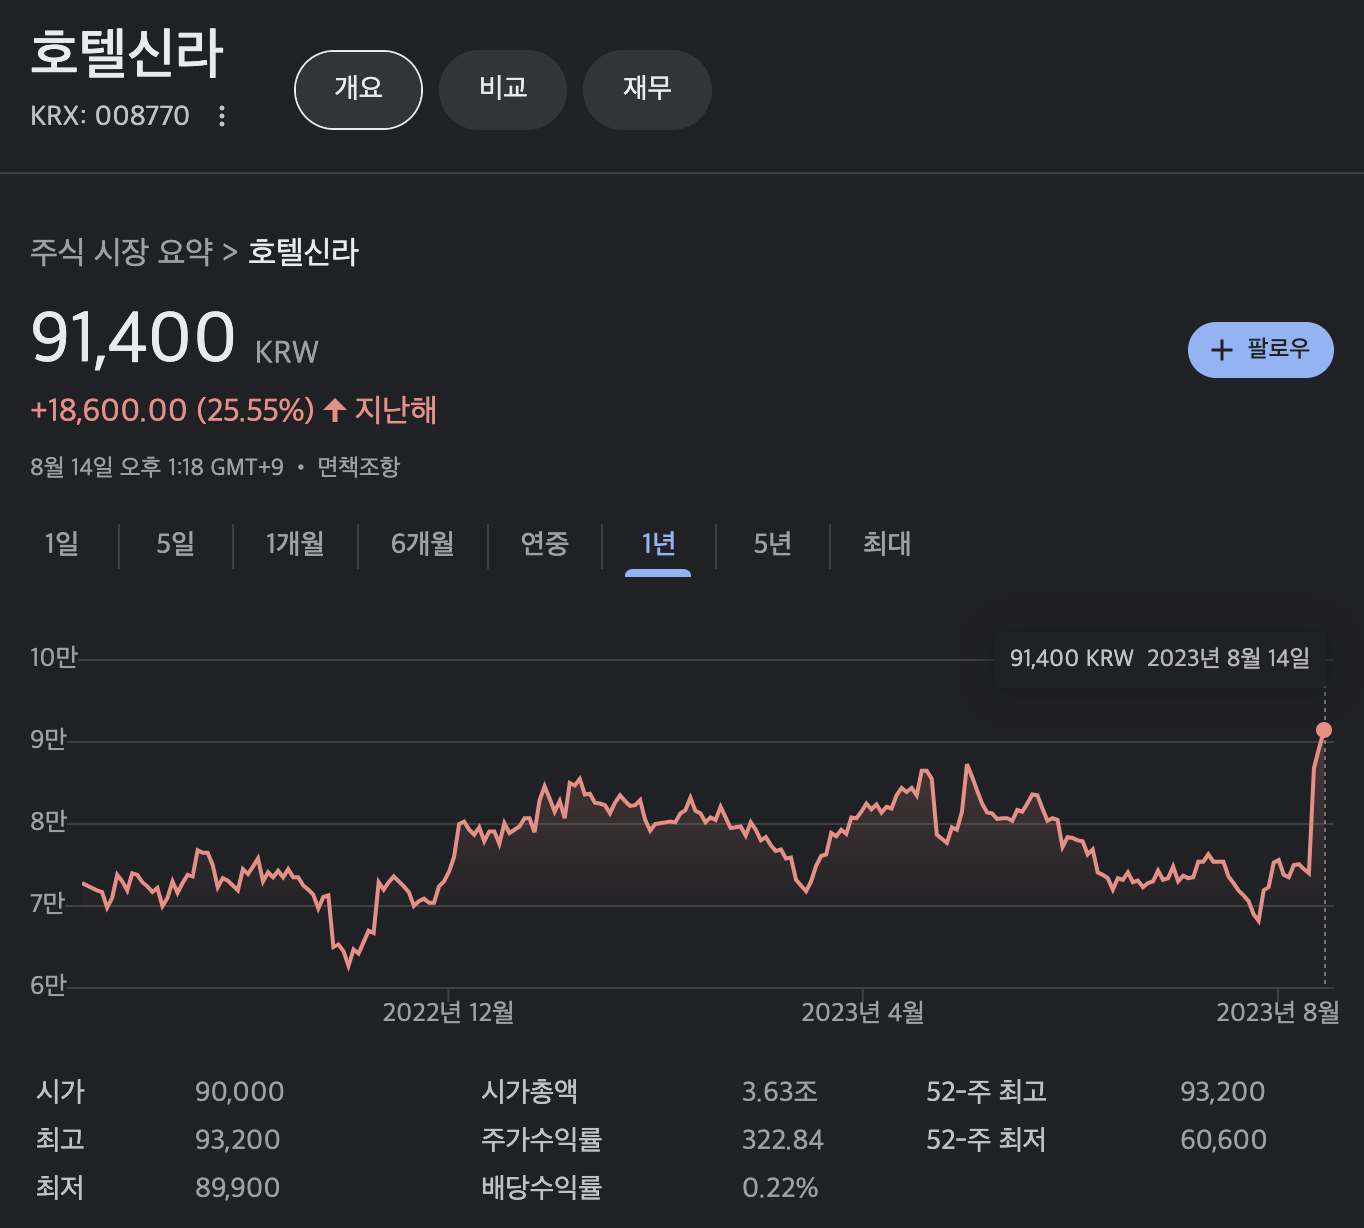
Task: Click the +18,600.00 (25.55%) change text
Action: click(172, 410)
